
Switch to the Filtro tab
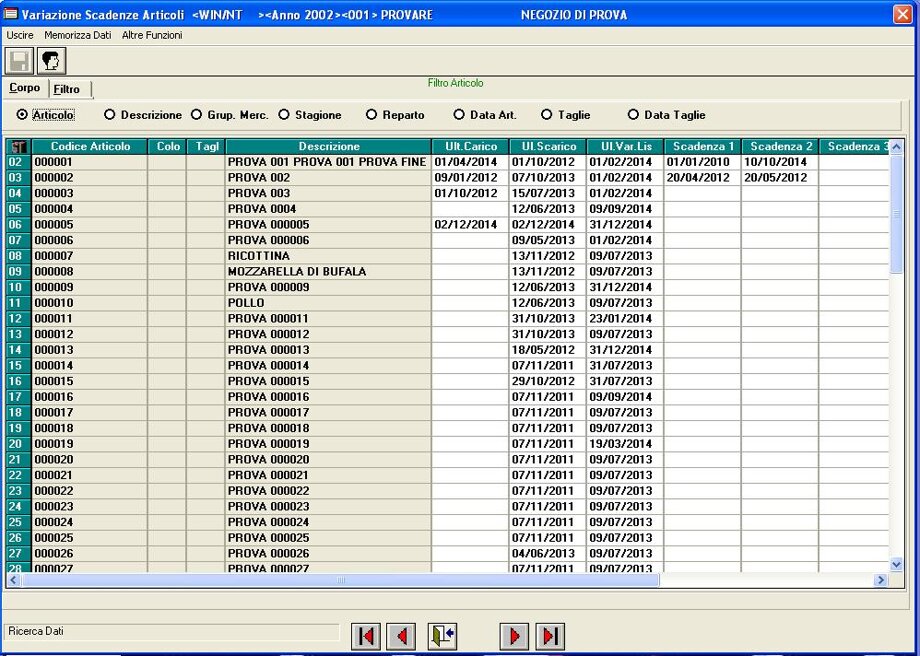(x=68, y=89)
